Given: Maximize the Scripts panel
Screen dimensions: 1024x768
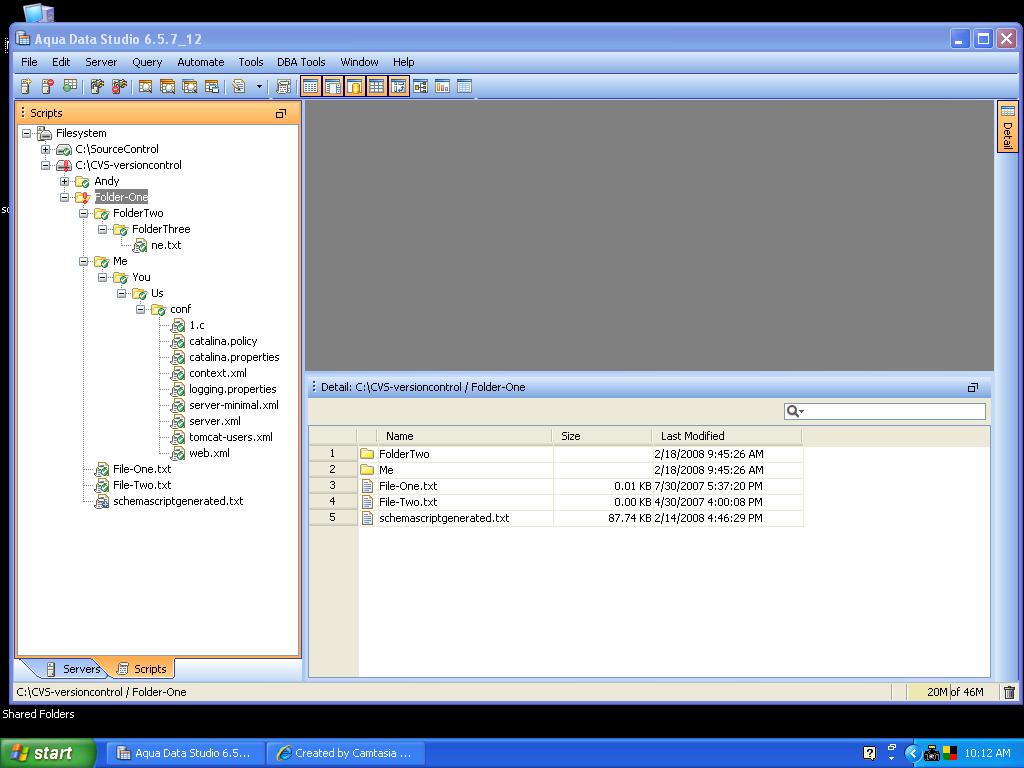Looking at the screenshot, I should click(281, 114).
